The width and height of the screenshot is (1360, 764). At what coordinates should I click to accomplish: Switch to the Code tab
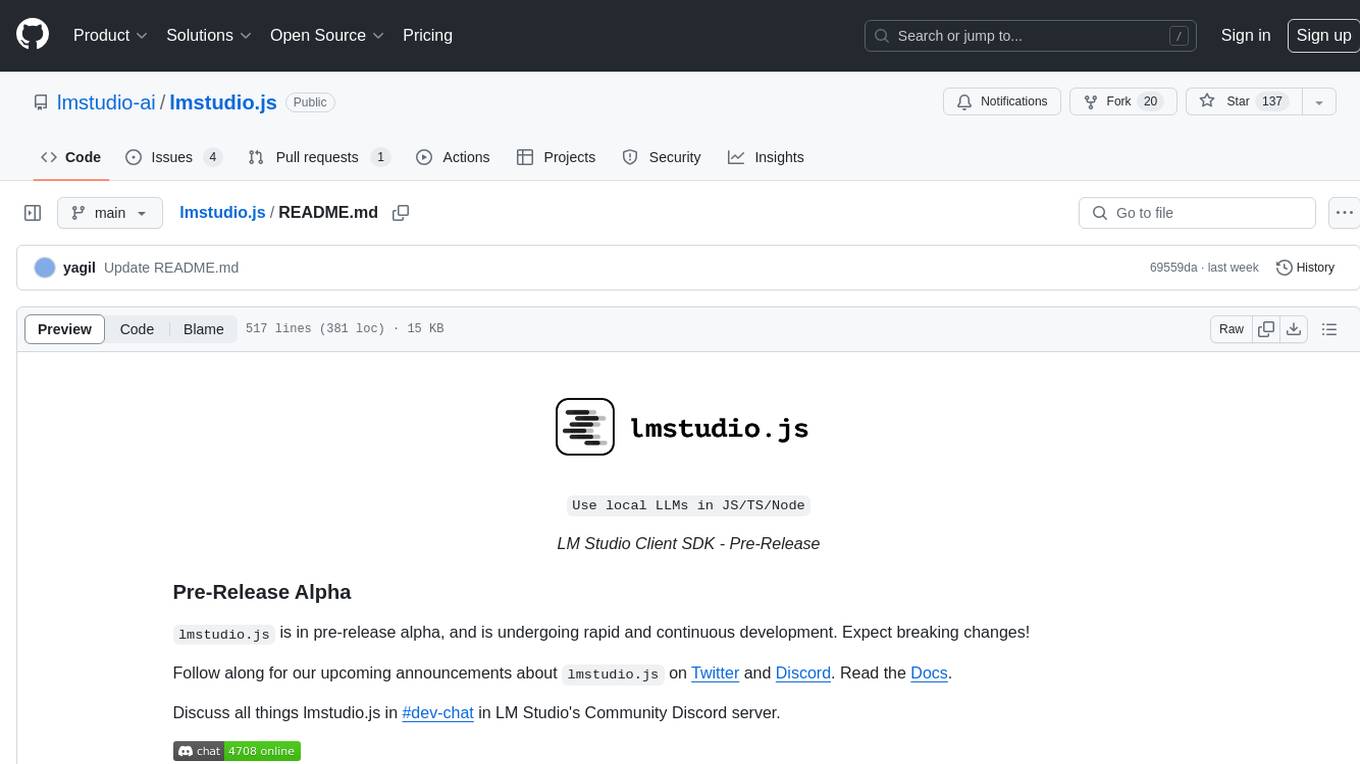(70, 157)
